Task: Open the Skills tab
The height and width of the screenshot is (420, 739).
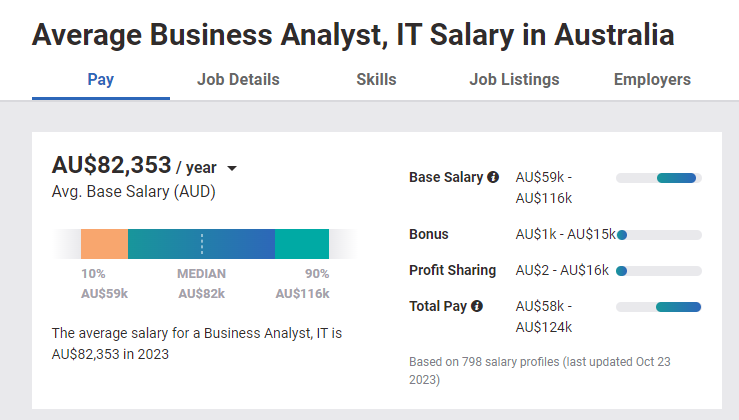Action: pos(376,79)
